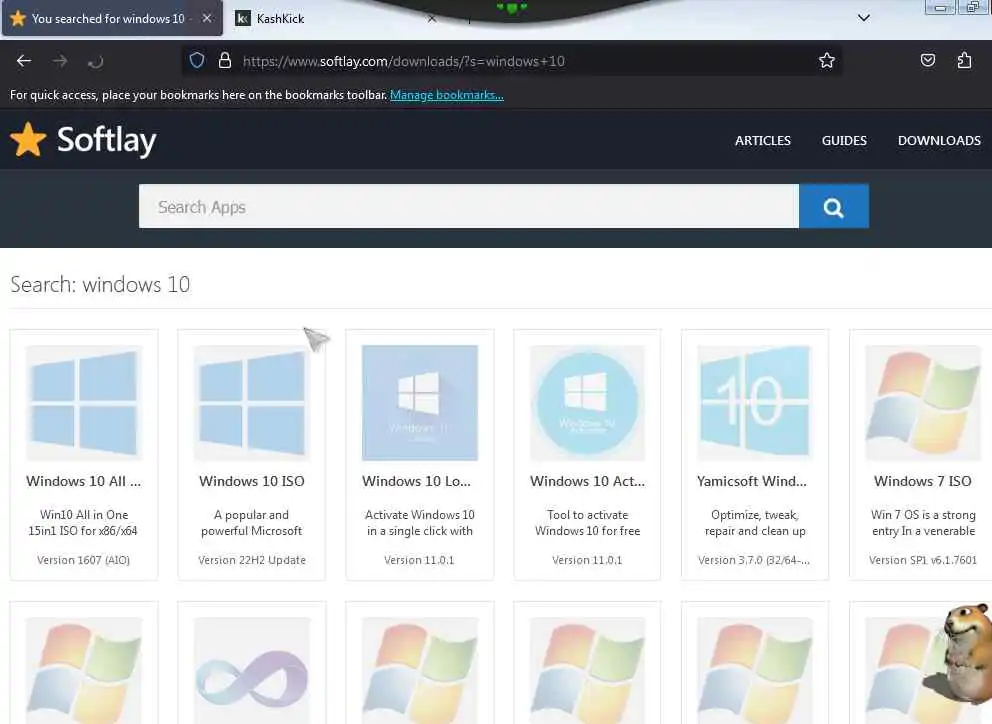Reload the page with the refresh icon
This screenshot has width=992, height=724.
(x=96, y=61)
